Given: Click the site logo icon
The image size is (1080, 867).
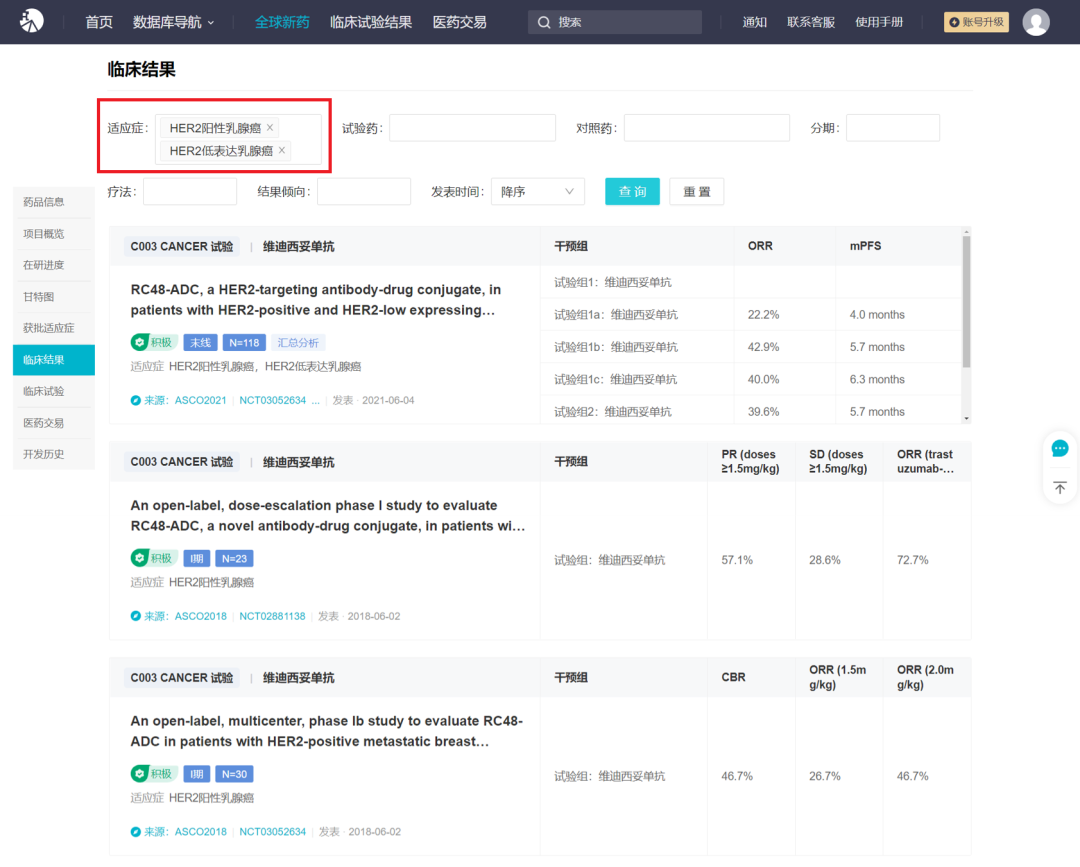Looking at the screenshot, I should 31,21.
